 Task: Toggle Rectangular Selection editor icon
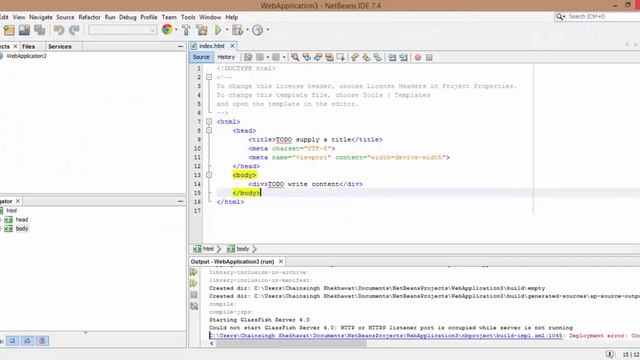tap(340, 57)
